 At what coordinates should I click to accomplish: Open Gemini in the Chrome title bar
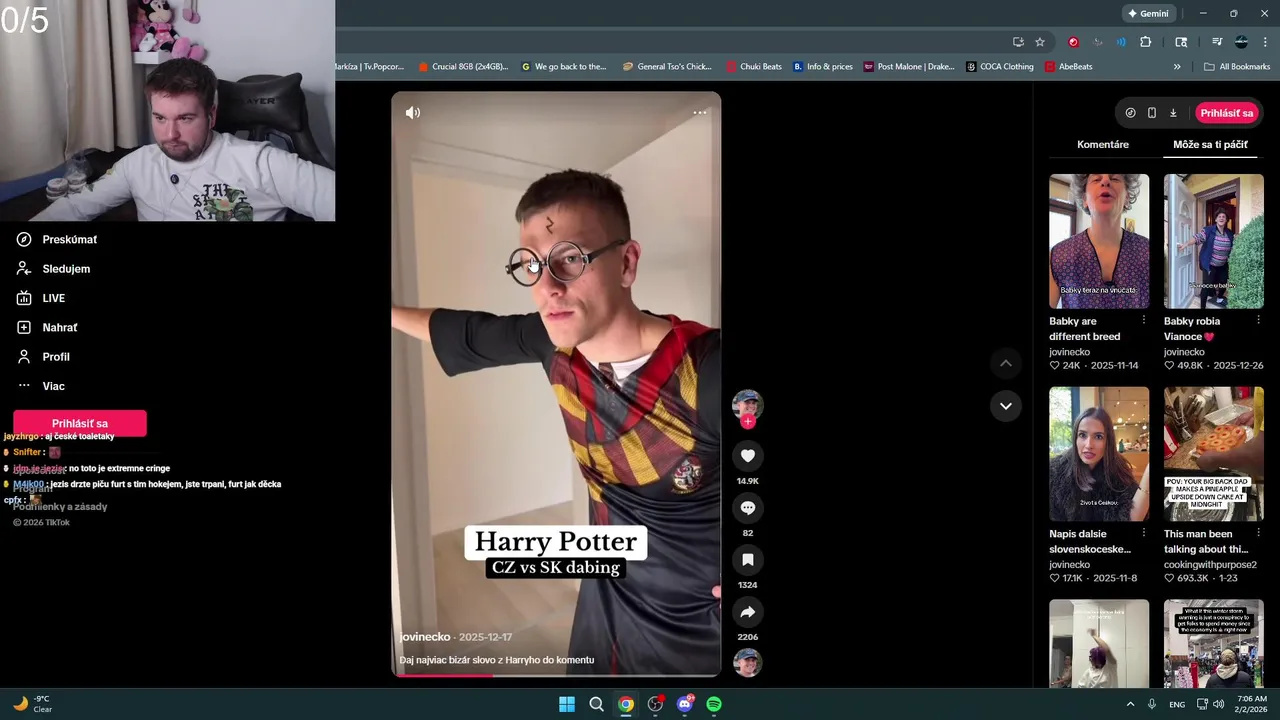pos(1148,14)
